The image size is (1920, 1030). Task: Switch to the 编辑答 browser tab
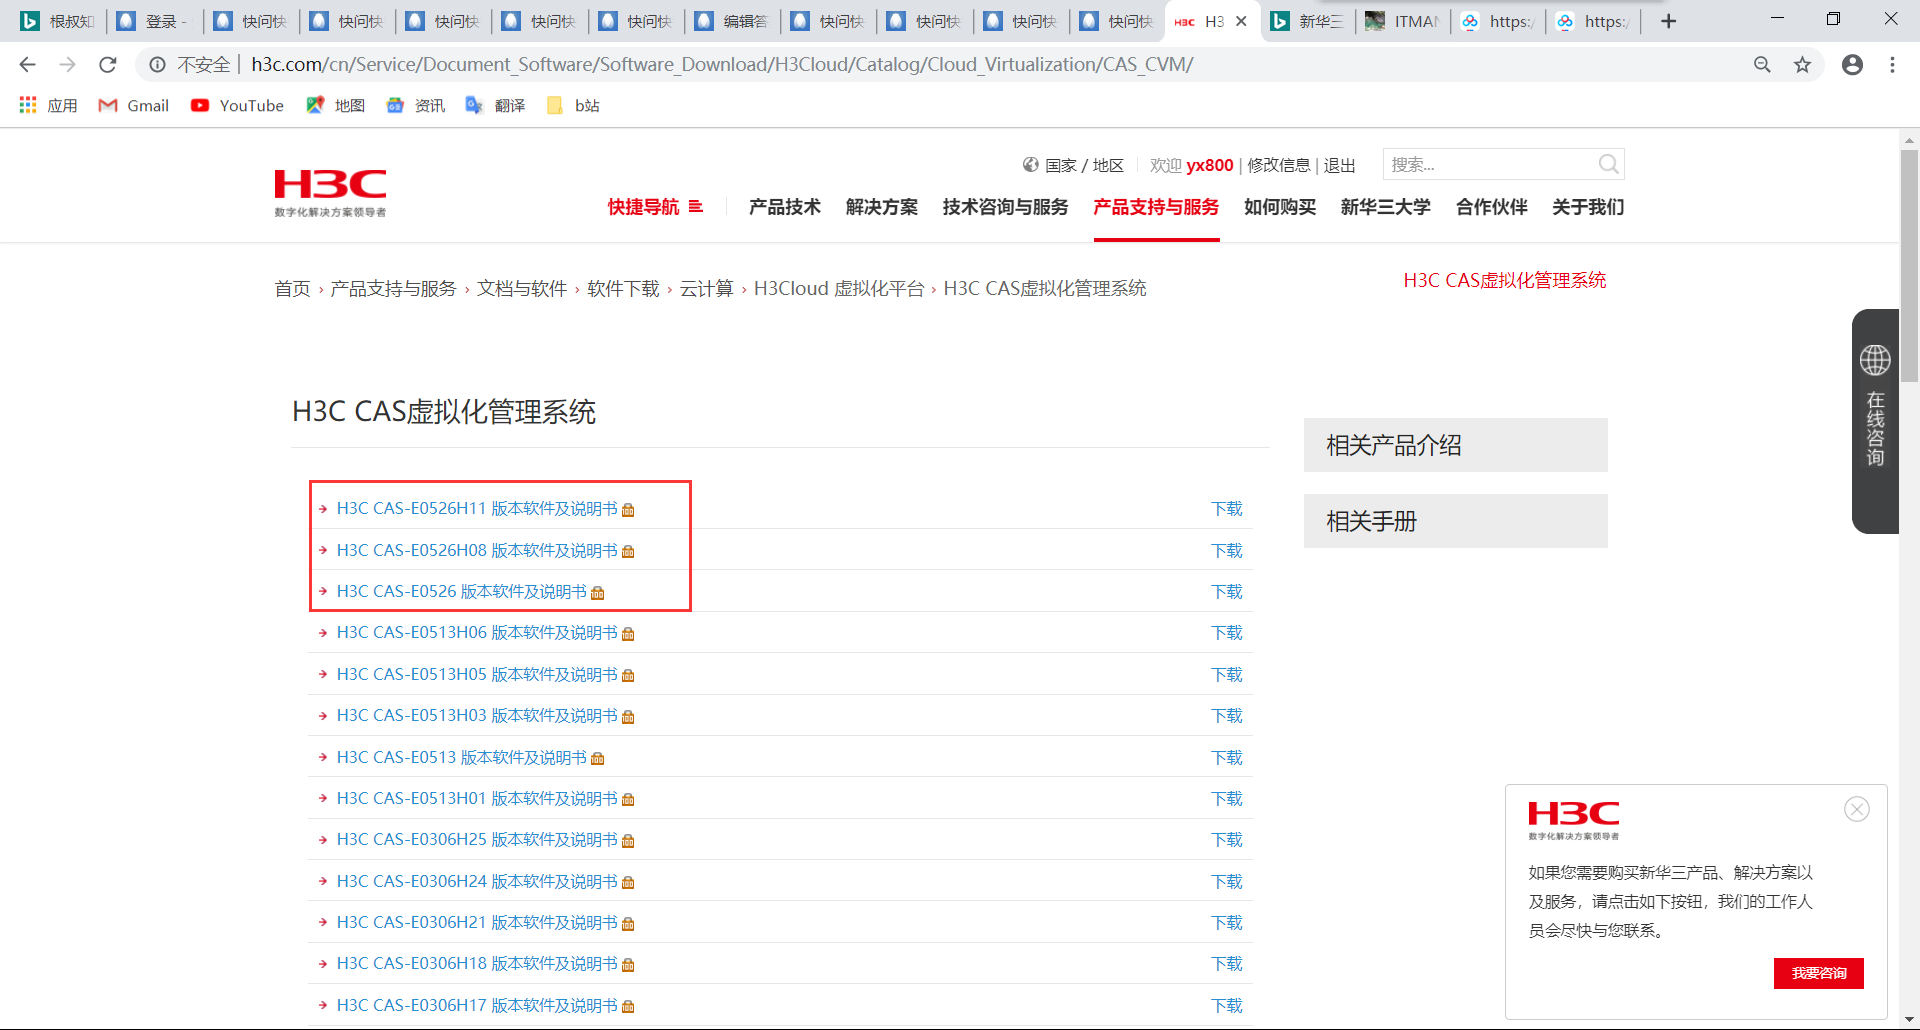(x=732, y=21)
